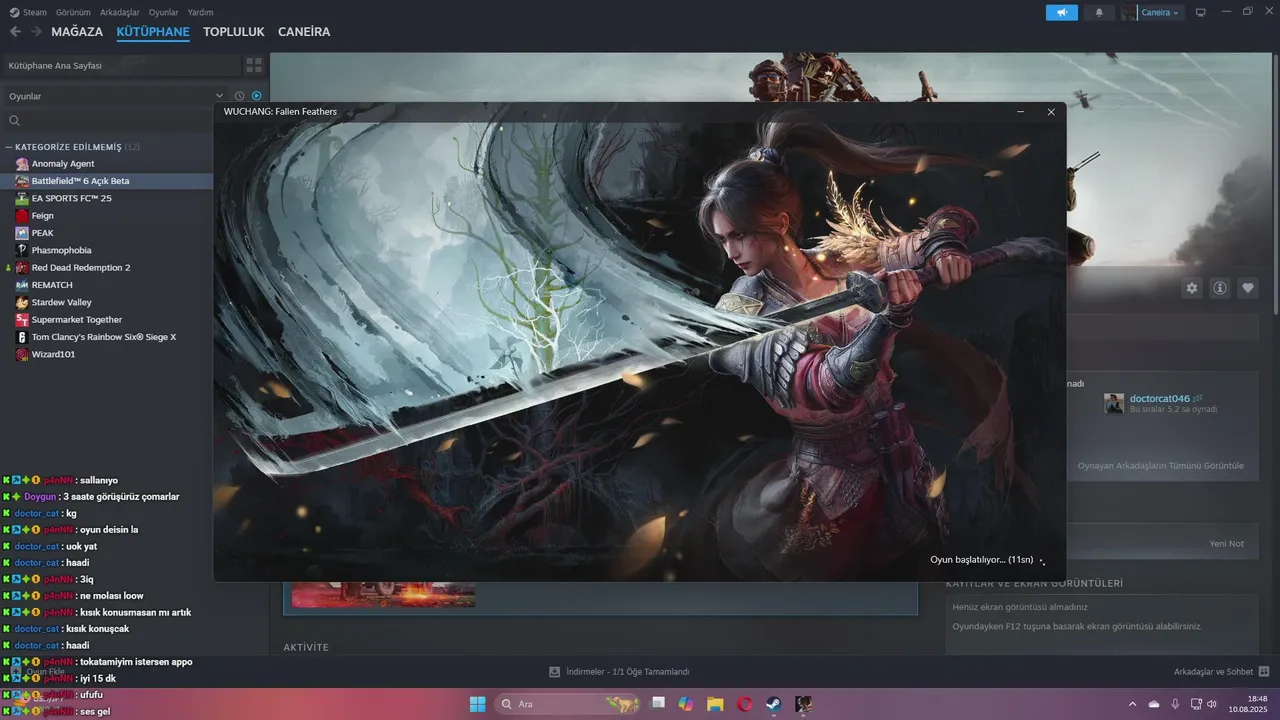Image resolution: width=1280 pixels, height=720 pixels.
Task: Click the game info icon button
Action: coord(1220,288)
